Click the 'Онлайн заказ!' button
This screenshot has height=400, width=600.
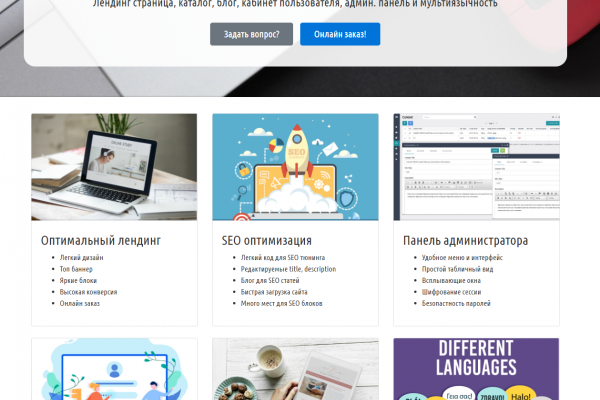[x=340, y=34]
